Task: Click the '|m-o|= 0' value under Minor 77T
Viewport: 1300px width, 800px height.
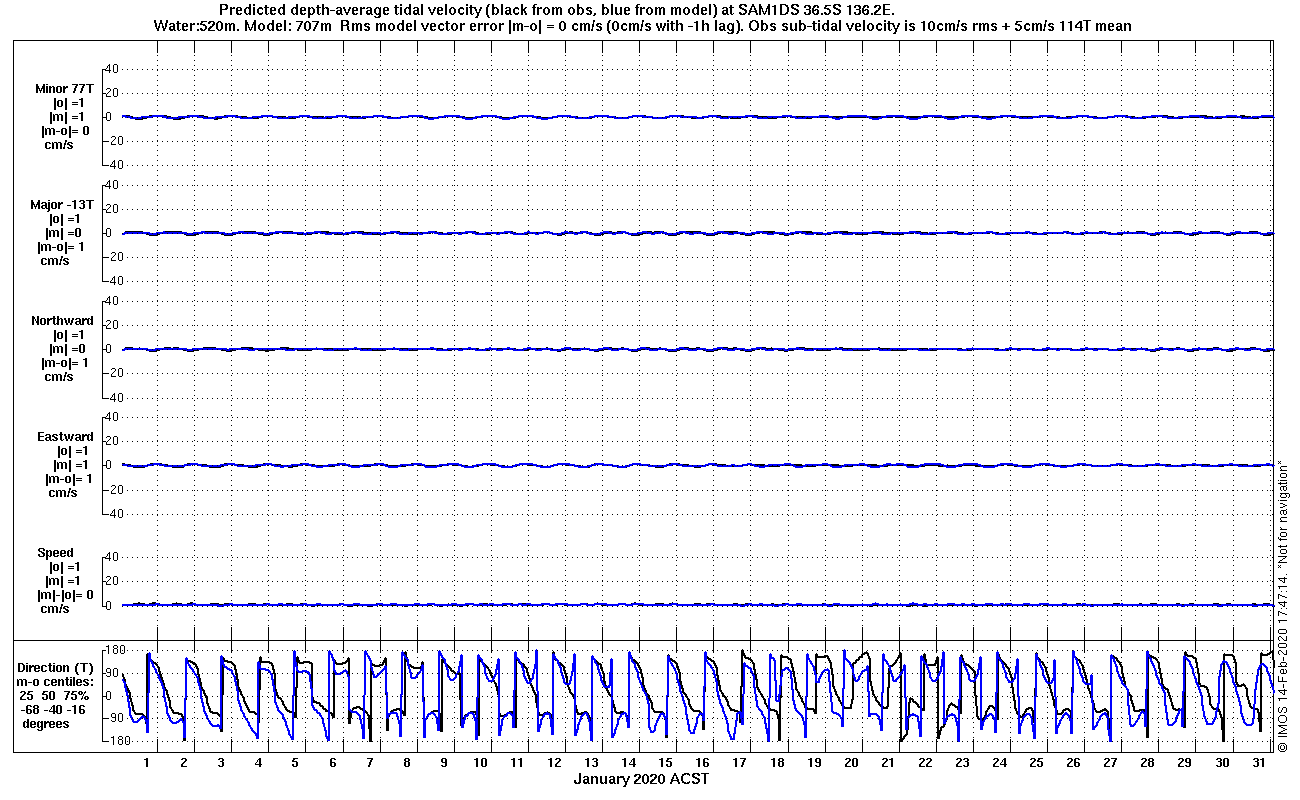Action: (x=64, y=131)
